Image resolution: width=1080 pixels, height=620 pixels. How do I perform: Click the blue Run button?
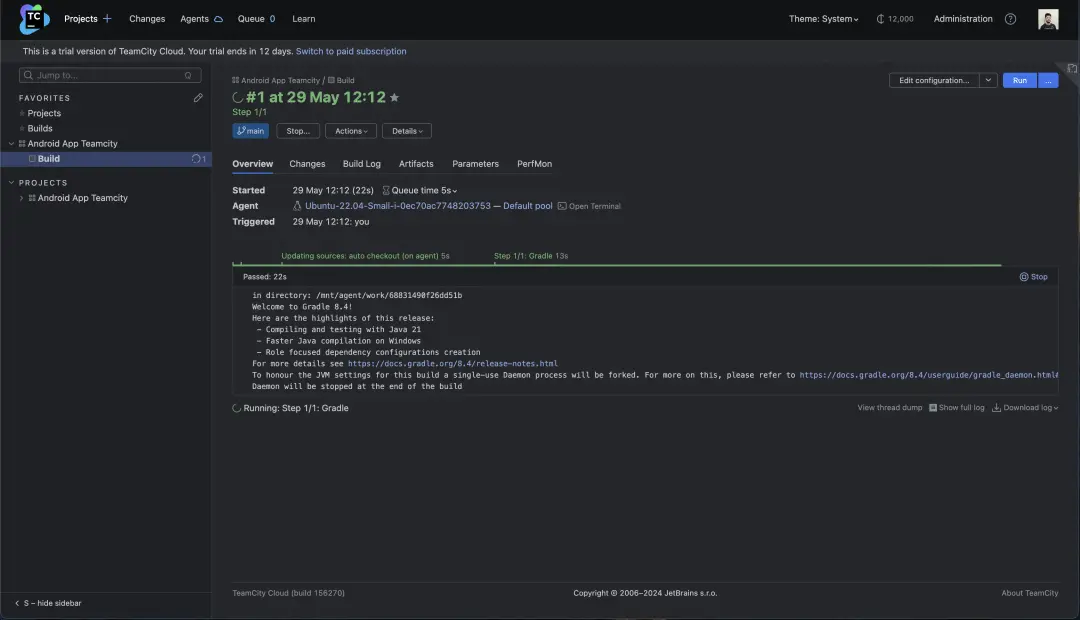pos(1019,80)
